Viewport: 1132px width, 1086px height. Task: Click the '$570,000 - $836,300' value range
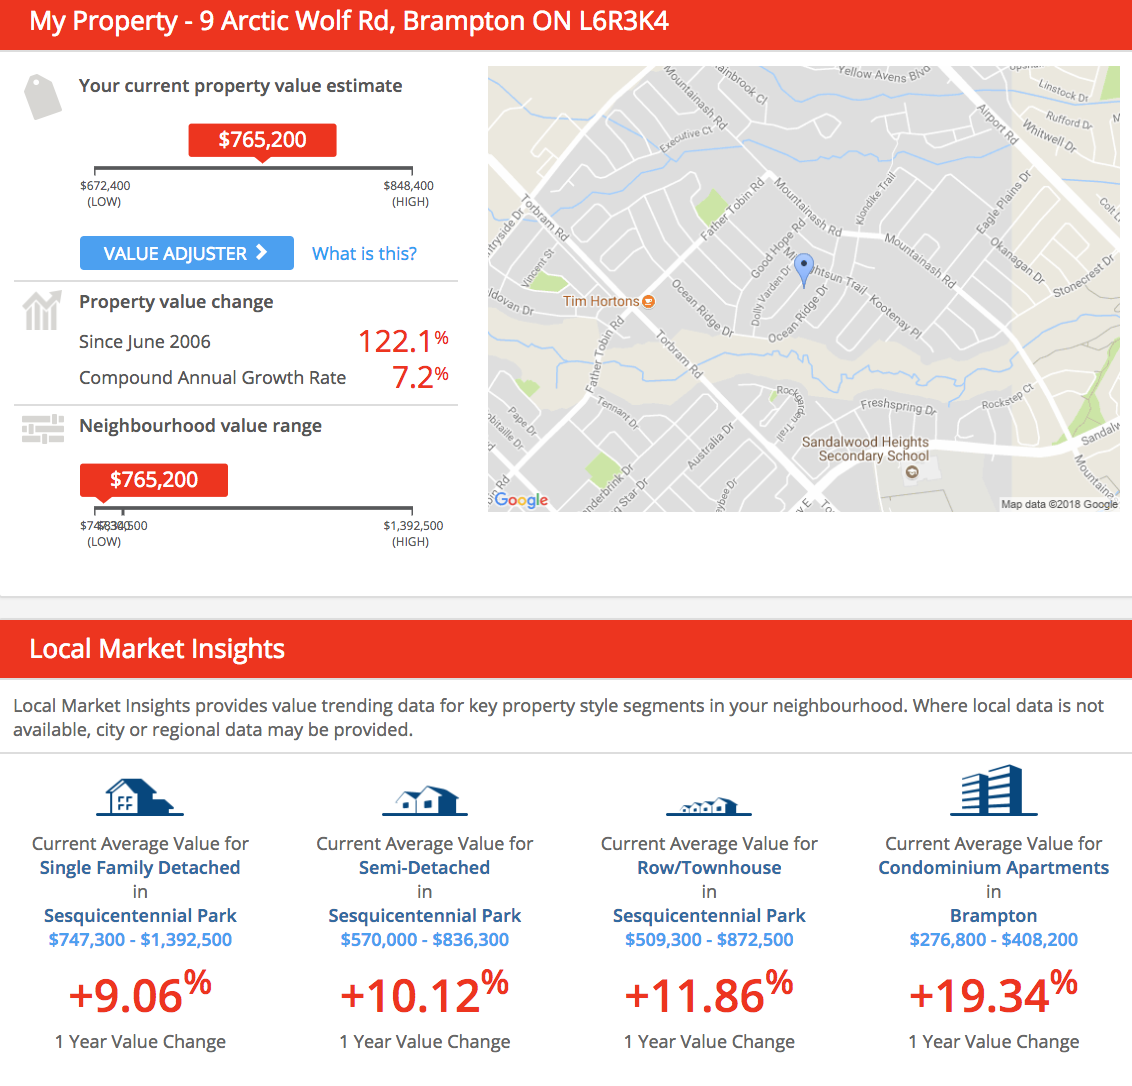click(424, 939)
